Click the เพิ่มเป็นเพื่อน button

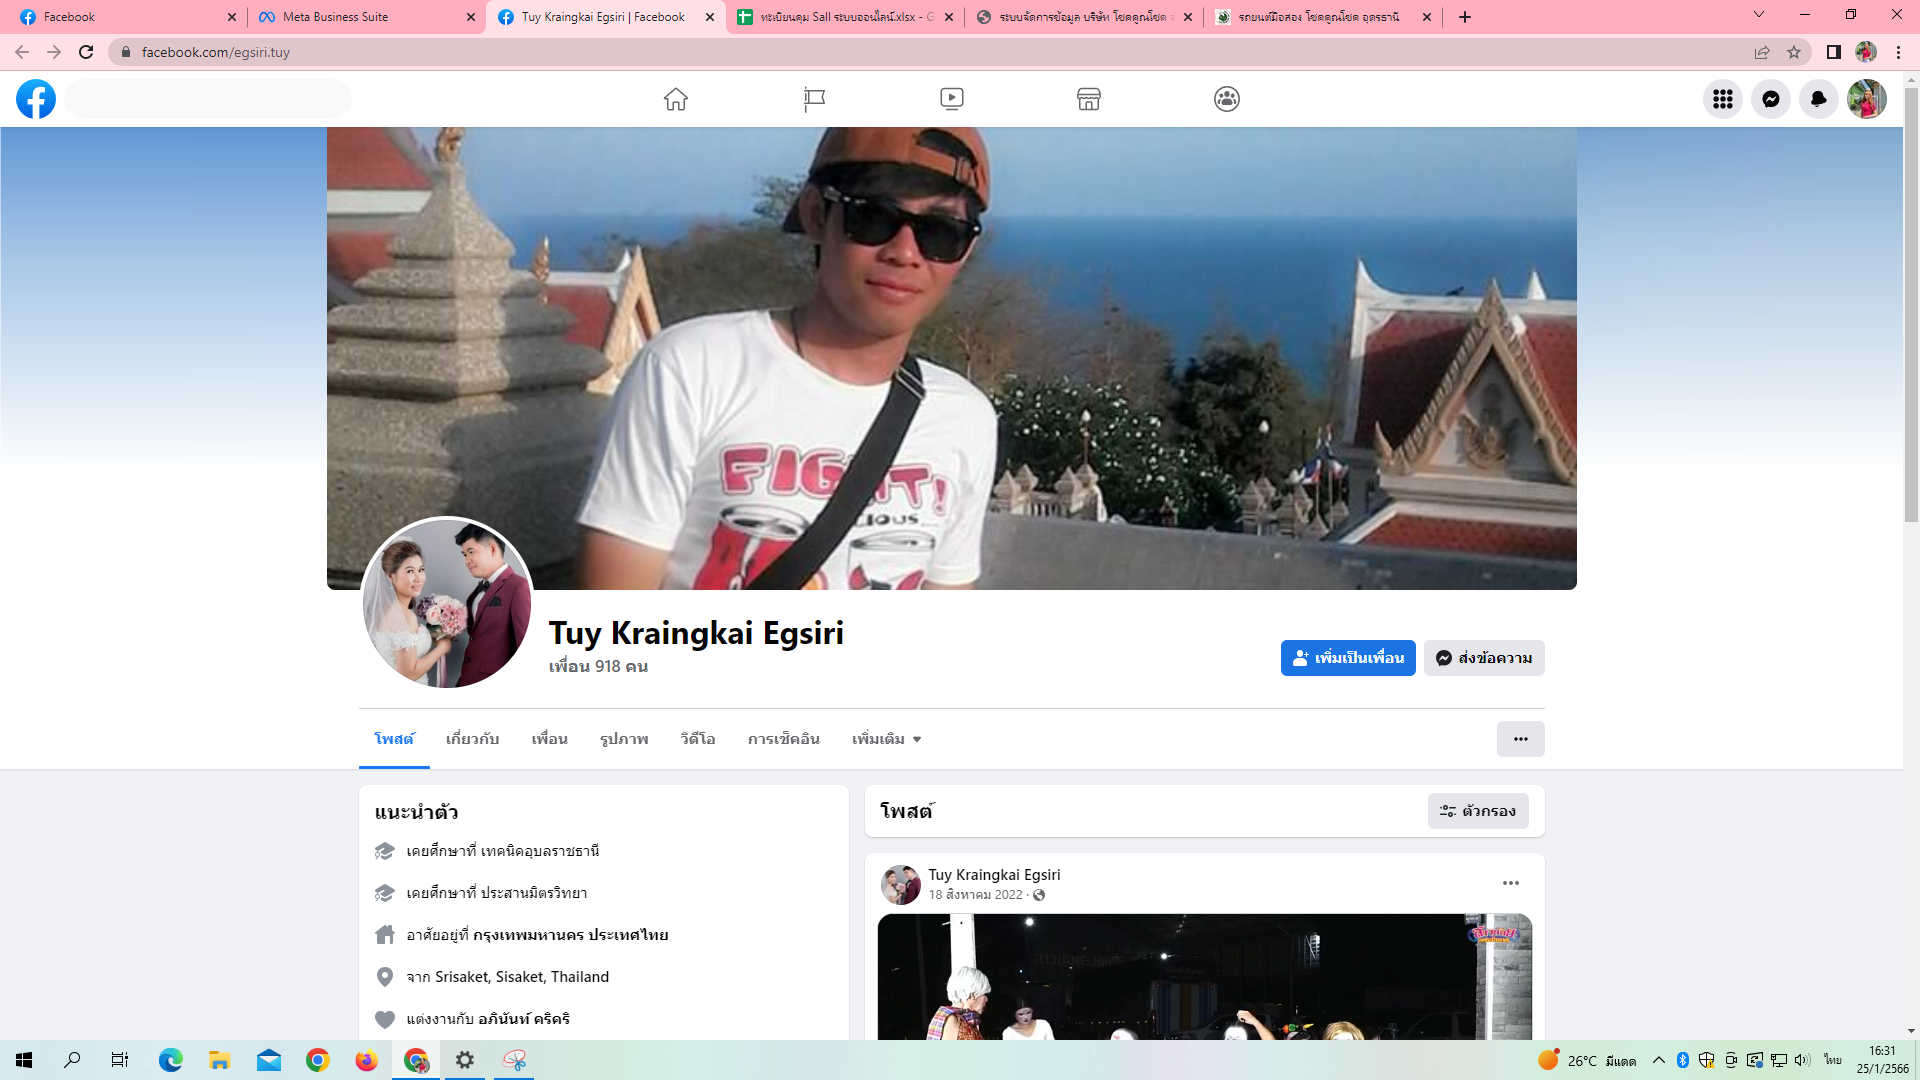(x=1348, y=658)
